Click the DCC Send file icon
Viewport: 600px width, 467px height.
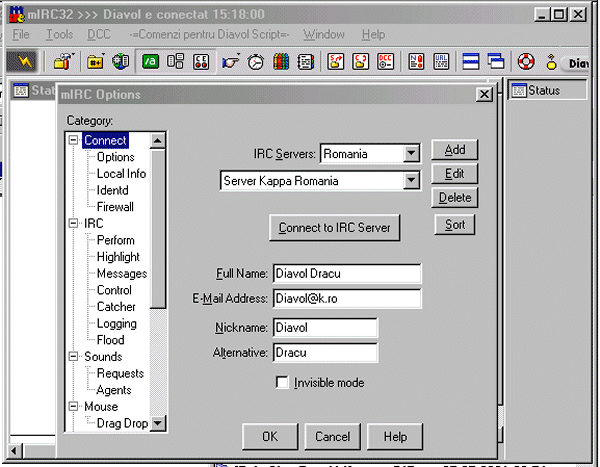coord(335,61)
